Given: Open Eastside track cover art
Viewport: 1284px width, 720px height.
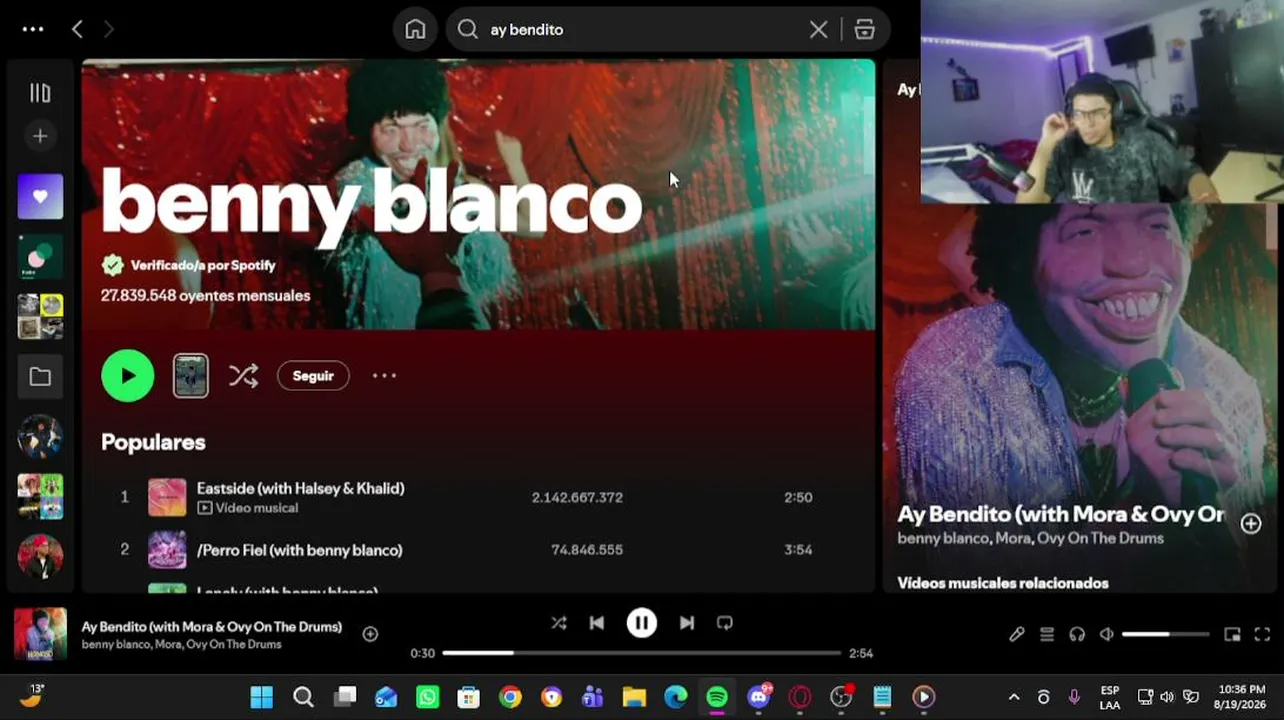Looking at the screenshot, I should 167,498.
